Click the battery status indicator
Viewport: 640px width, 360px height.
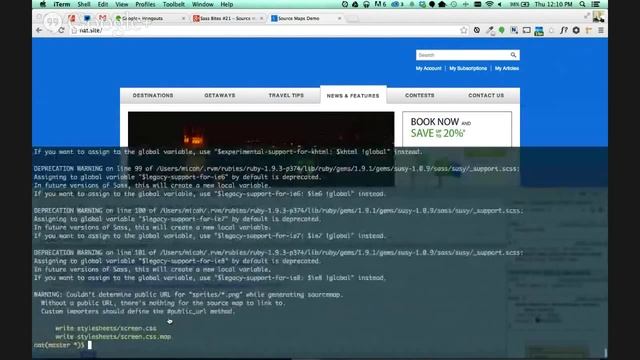click(x=520, y=4)
